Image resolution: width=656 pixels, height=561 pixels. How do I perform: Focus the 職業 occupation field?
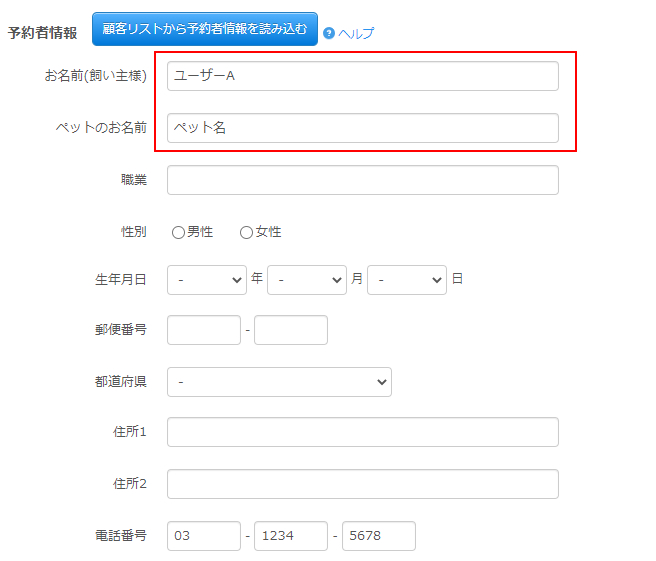tap(362, 180)
